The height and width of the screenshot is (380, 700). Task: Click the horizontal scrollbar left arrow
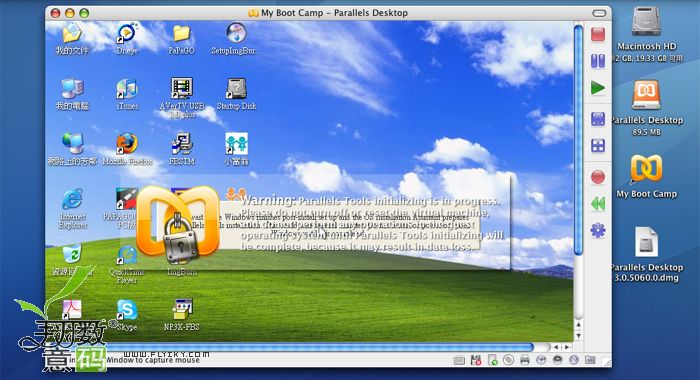pyautogui.click(x=556, y=347)
